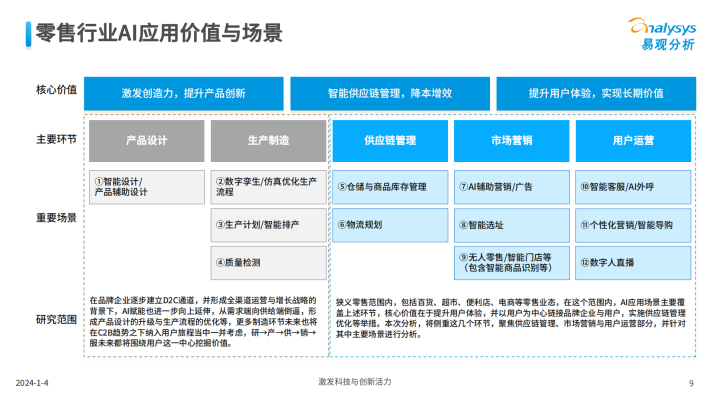Click the ⑤仓储与商品库存管理 box
This screenshot has width=710, height=399.
coord(390,187)
